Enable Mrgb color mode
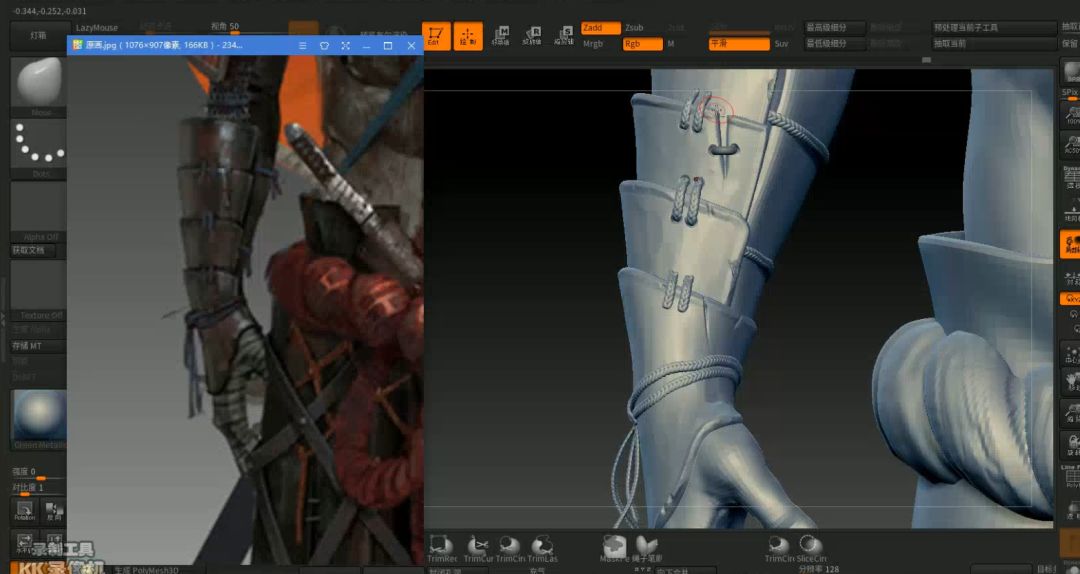Screen dimensions: 1080x574 [x=593, y=43]
